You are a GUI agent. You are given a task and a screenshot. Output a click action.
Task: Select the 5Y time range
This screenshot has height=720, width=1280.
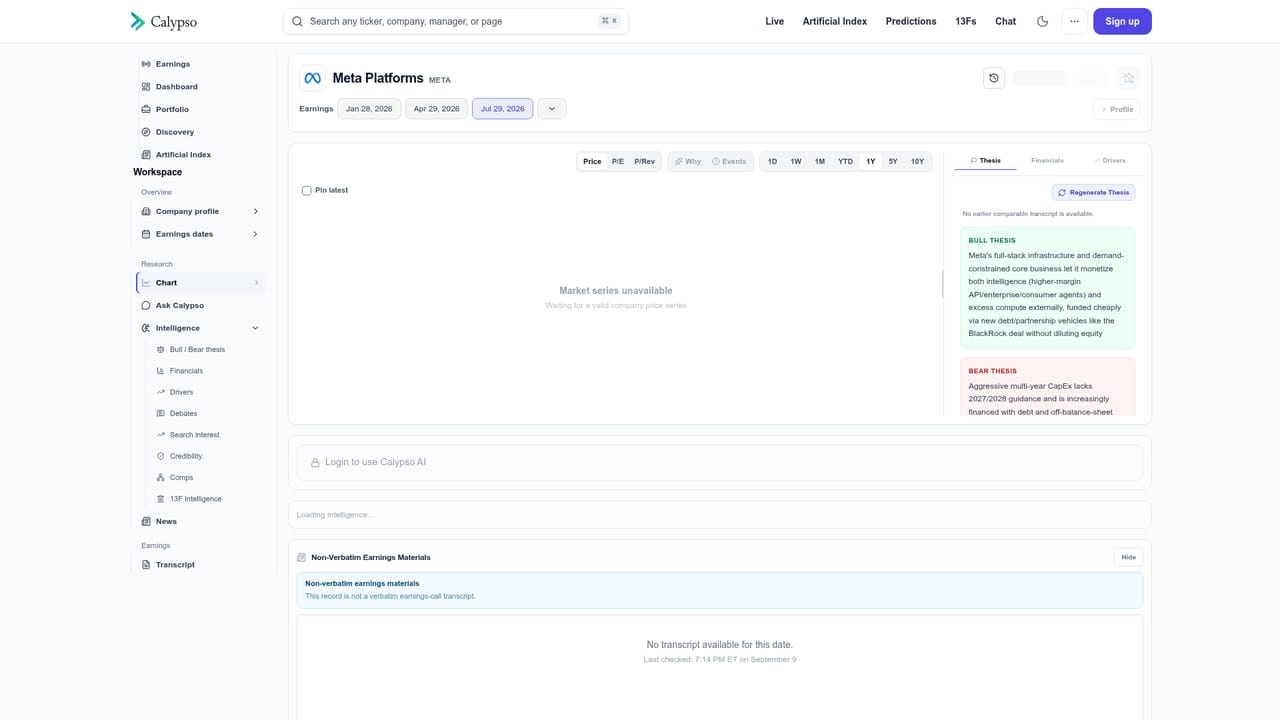pyautogui.click(x=893, y=161)
